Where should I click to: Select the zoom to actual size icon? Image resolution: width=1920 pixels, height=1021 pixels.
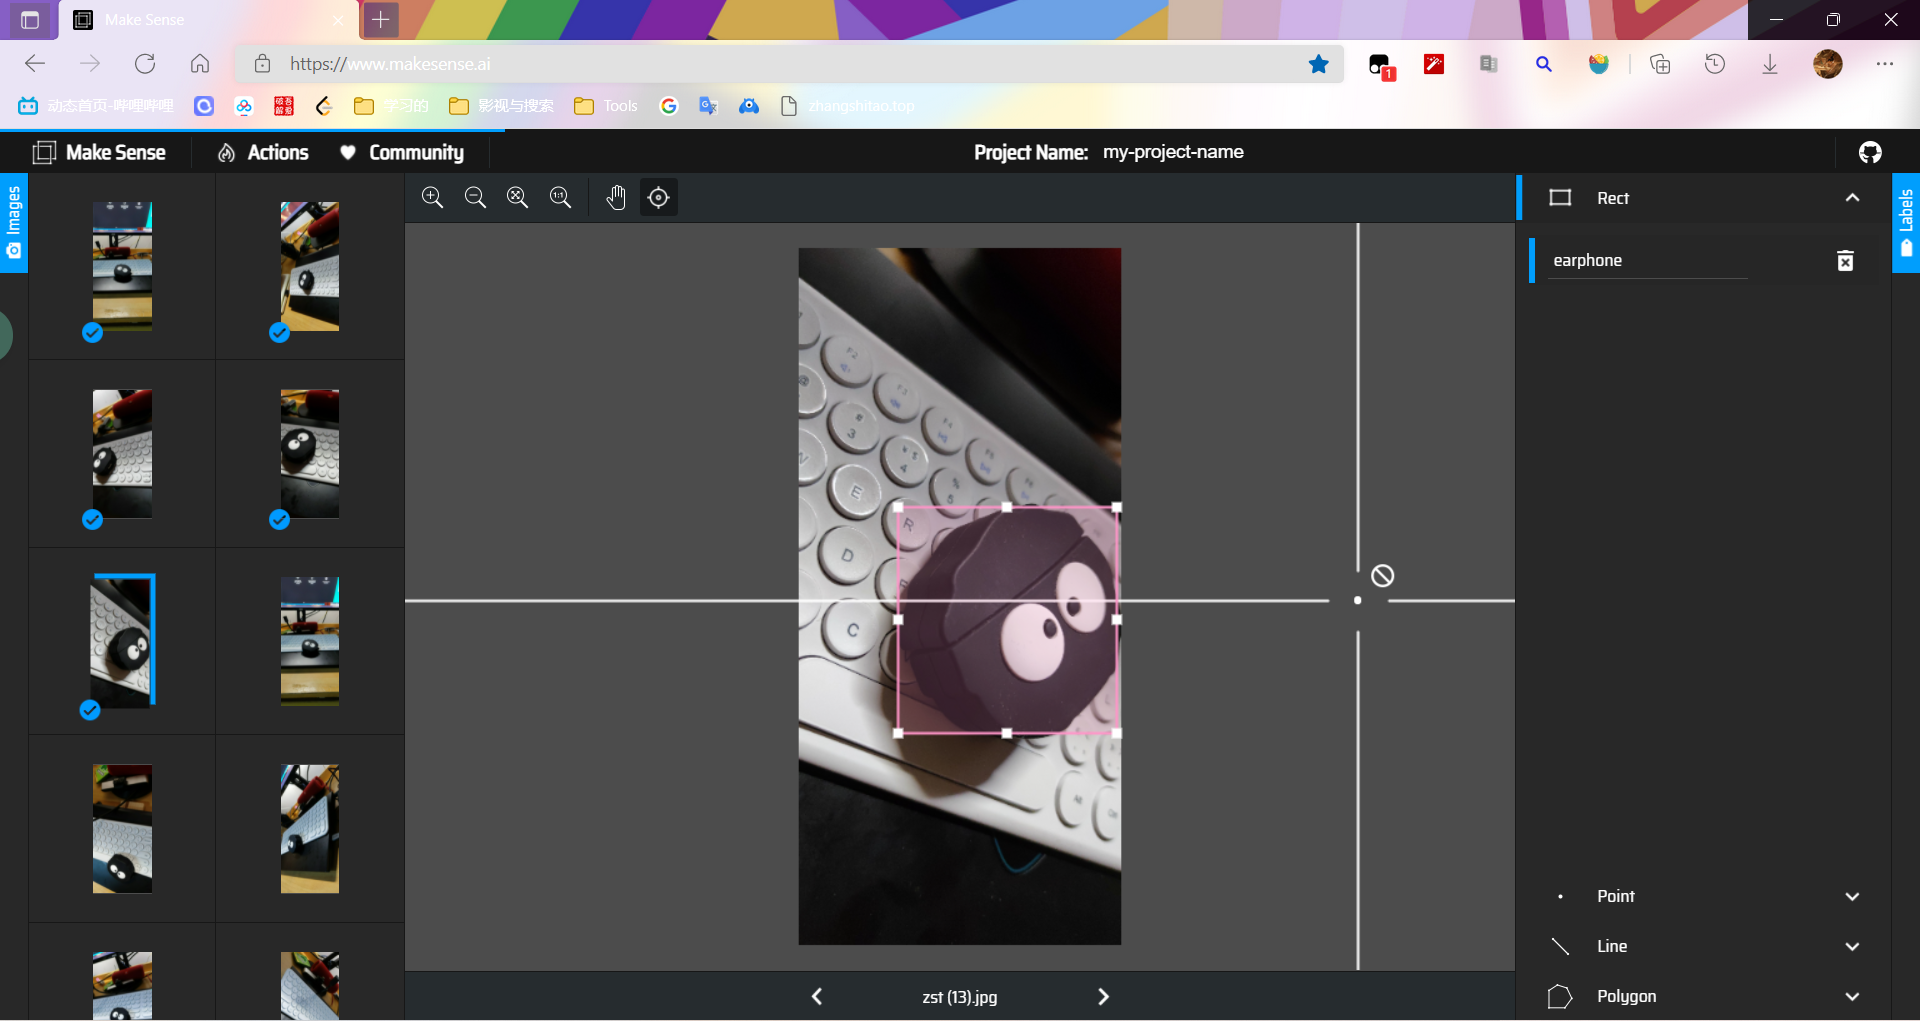coord(560,197)
